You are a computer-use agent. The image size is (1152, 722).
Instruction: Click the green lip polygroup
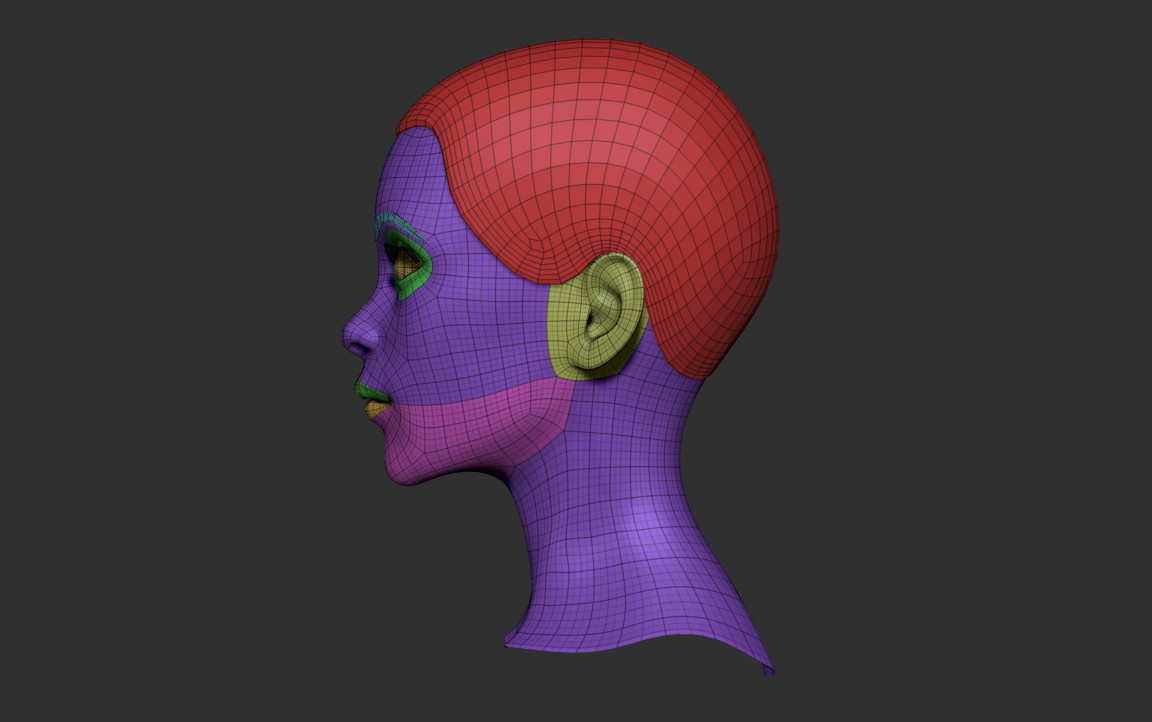(x=372, y=392)
